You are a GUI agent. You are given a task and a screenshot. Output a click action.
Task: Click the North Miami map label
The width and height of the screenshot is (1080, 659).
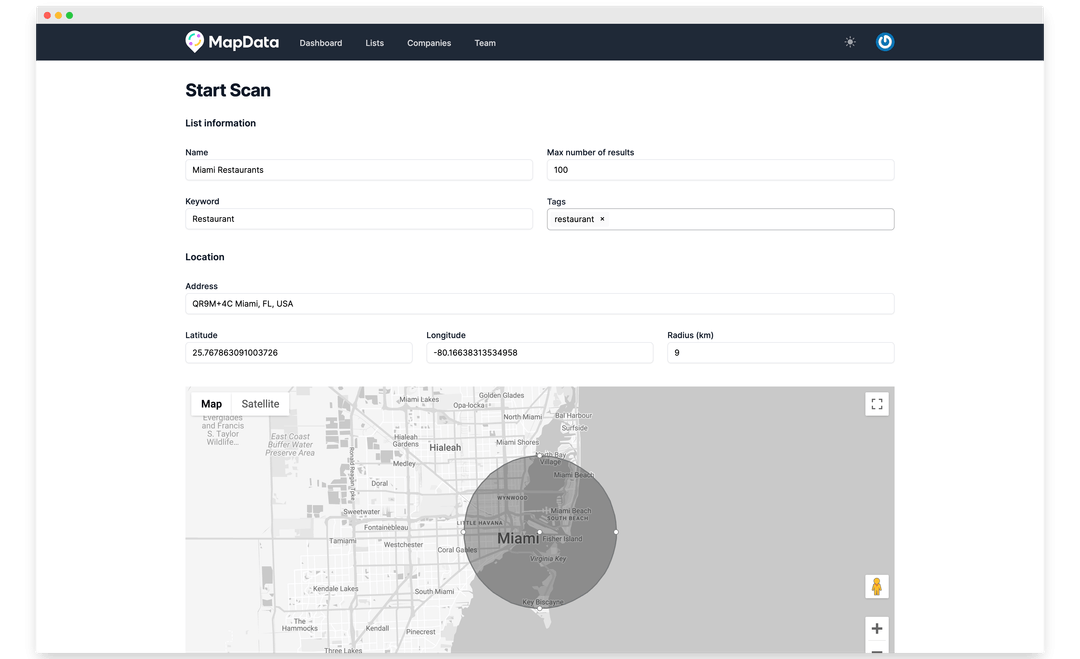point(522,417)
